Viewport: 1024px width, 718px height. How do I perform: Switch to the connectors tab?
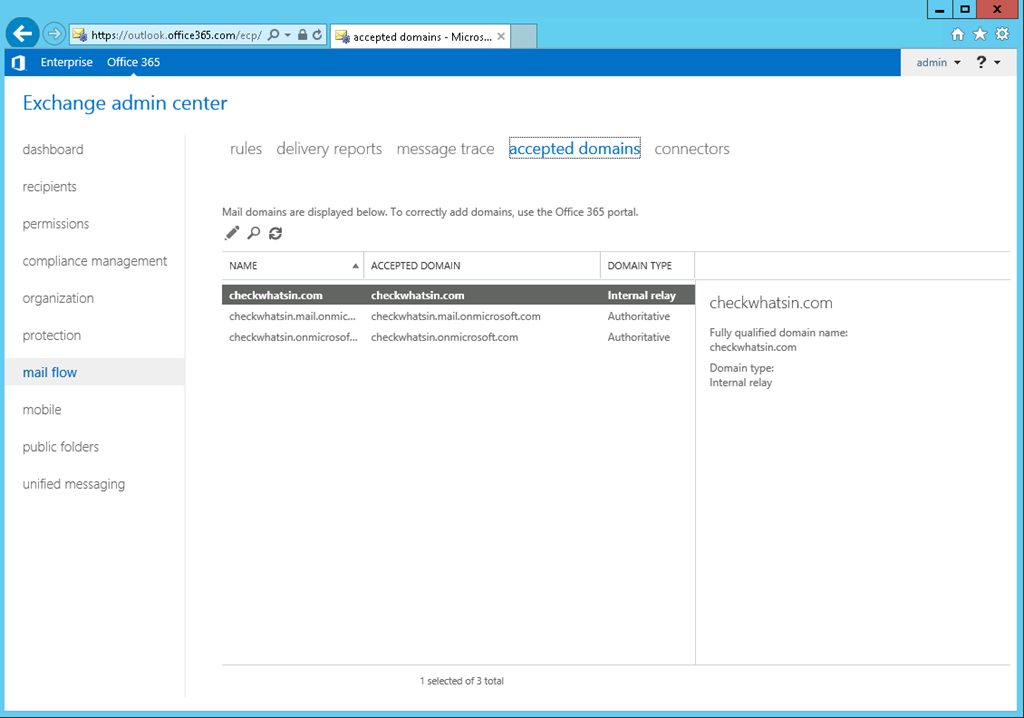click(692, 149)
